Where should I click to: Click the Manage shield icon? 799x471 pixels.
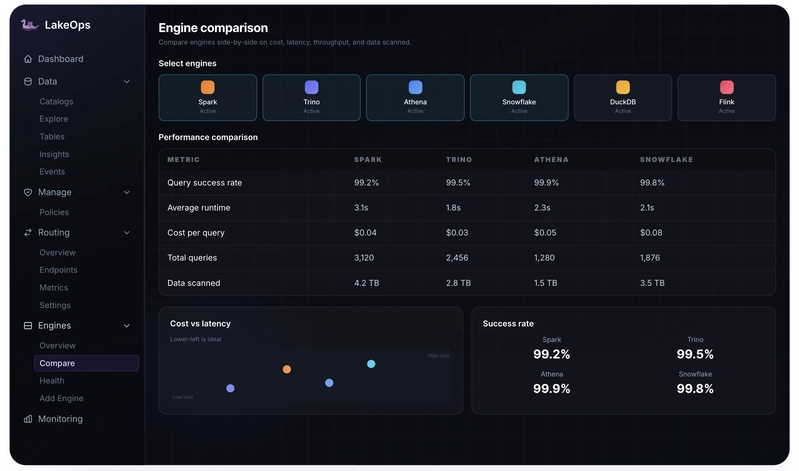pos(28,192)
